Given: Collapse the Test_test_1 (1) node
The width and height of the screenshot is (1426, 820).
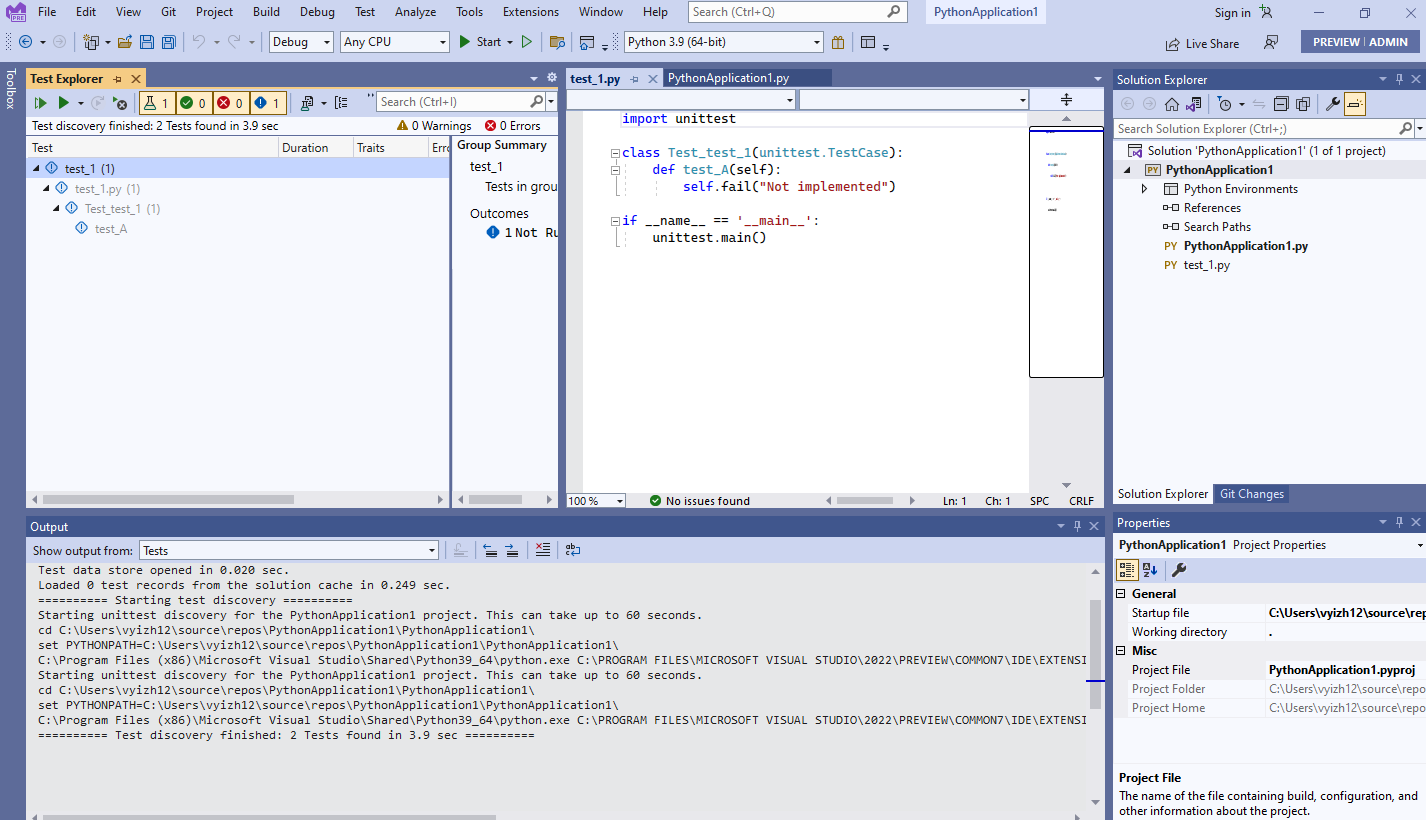Looking at the screenshot, I should coord(57,209).
